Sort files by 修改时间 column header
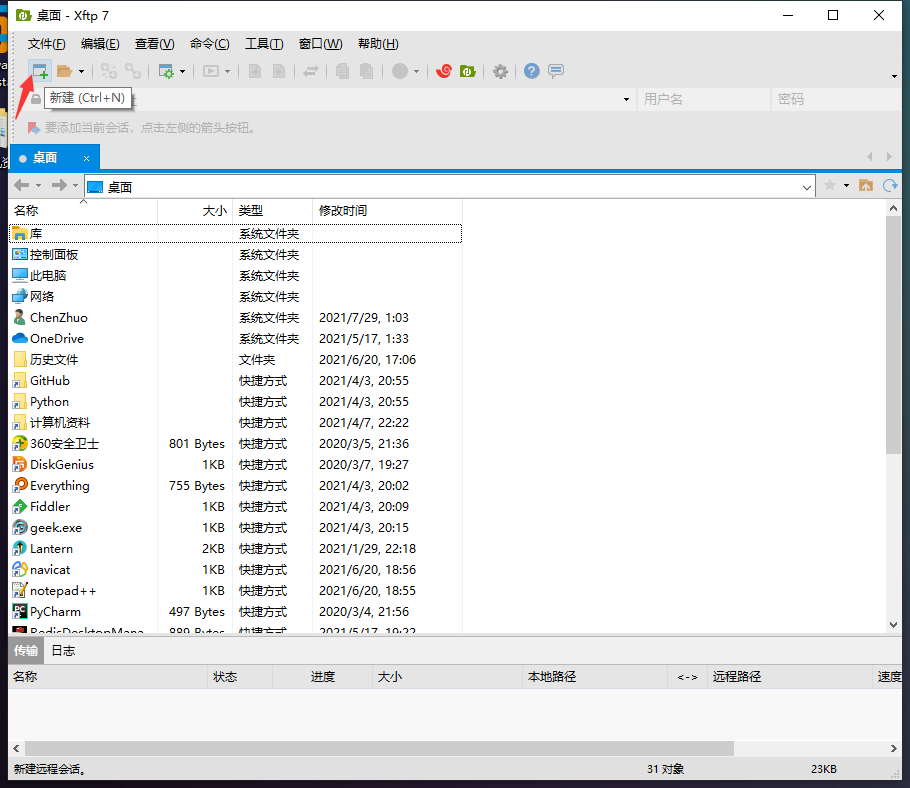Viewport: 910px width, 788px height. tap(343, 210)
